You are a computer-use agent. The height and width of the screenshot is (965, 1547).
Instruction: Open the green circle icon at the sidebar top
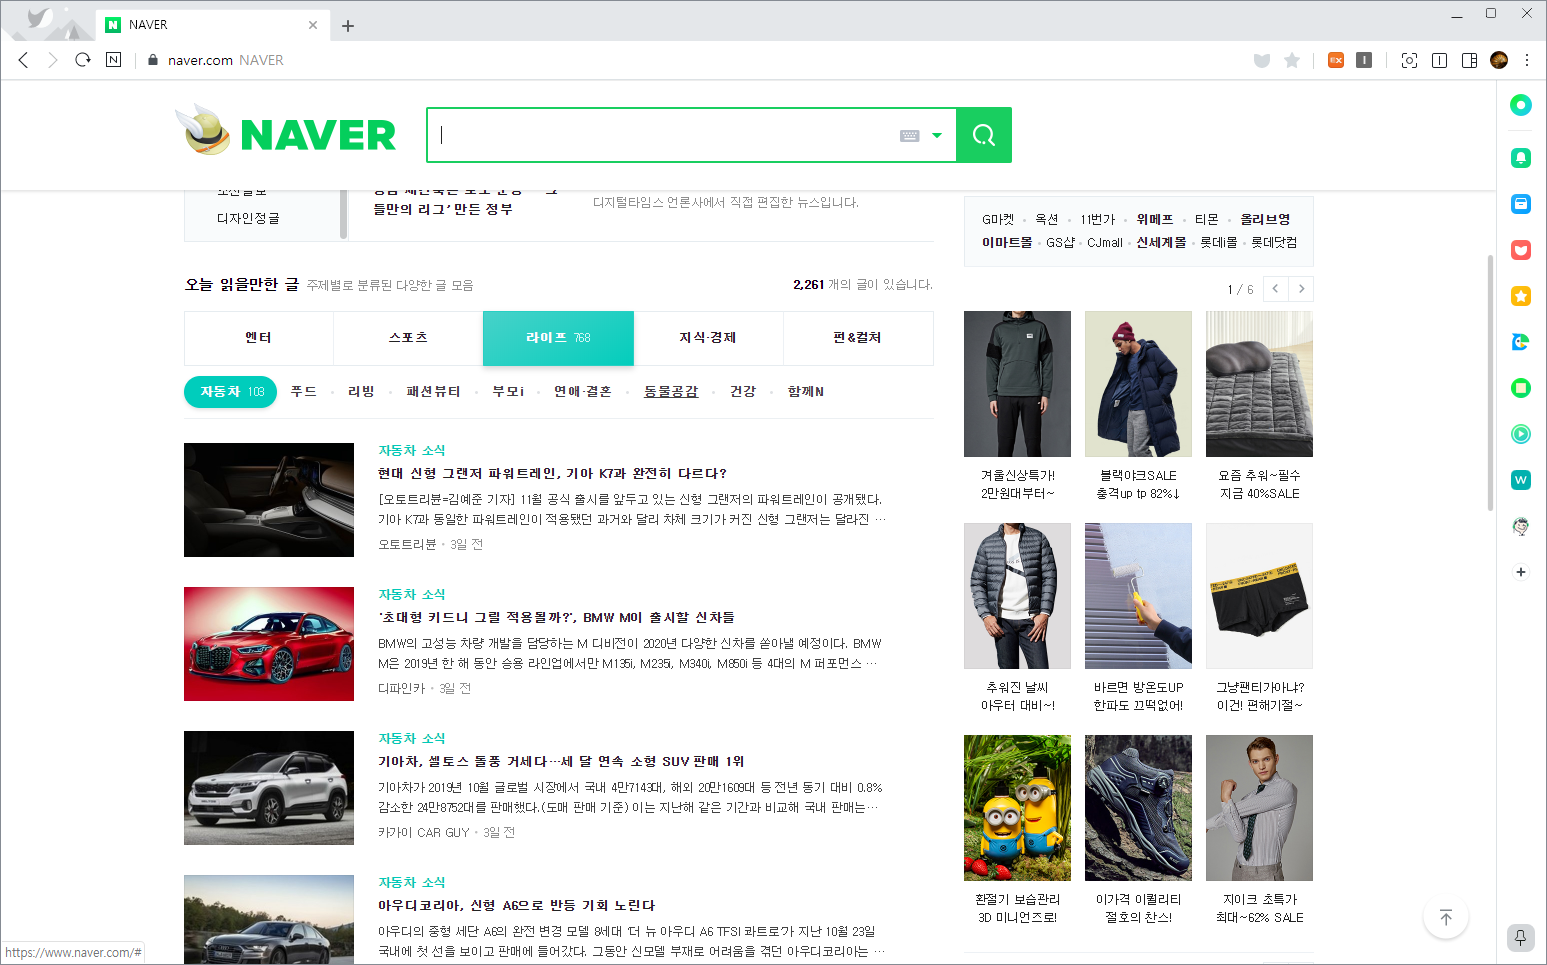pyautogui.click(x=1521, y=105)
